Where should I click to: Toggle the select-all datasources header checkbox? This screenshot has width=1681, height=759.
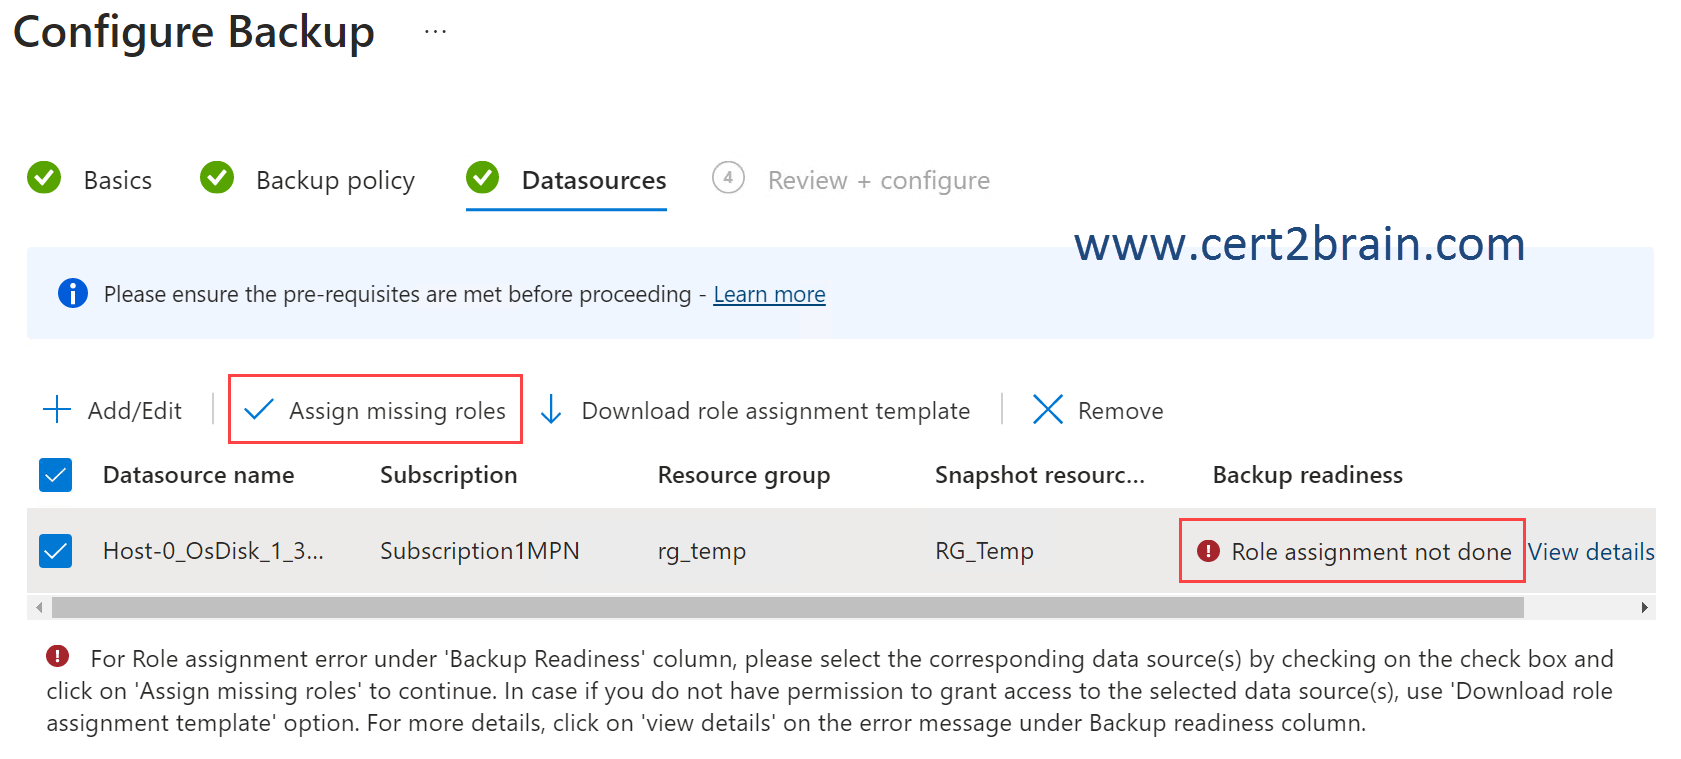(56, 475)
